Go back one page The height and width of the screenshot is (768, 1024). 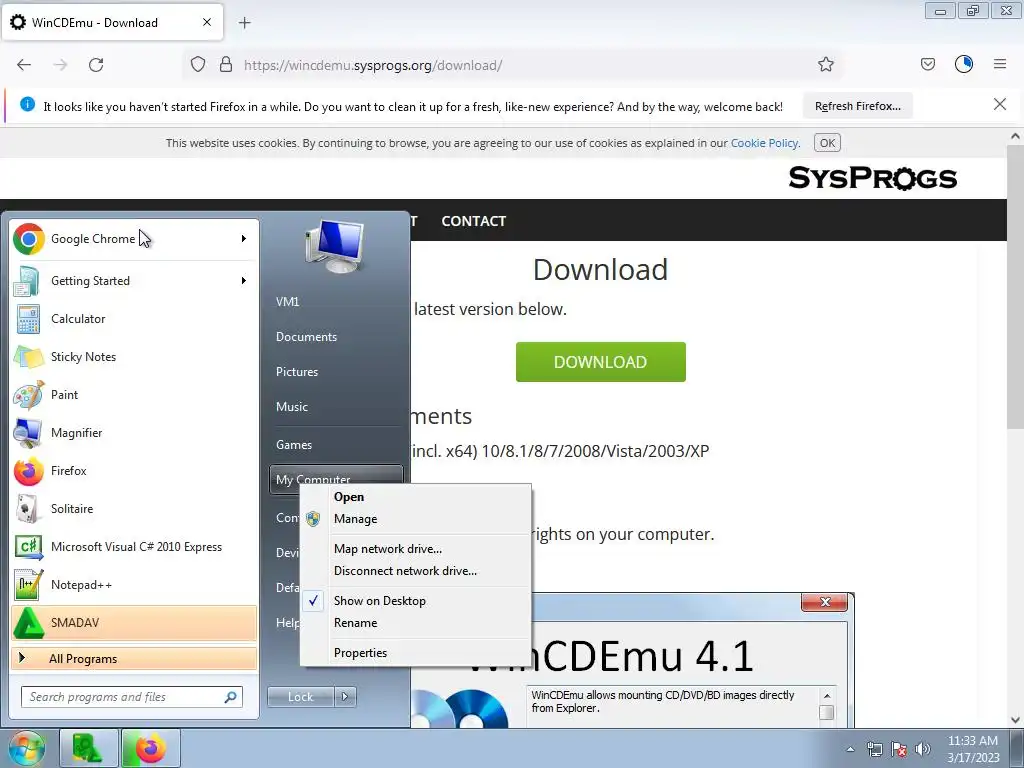pos(24,65)
